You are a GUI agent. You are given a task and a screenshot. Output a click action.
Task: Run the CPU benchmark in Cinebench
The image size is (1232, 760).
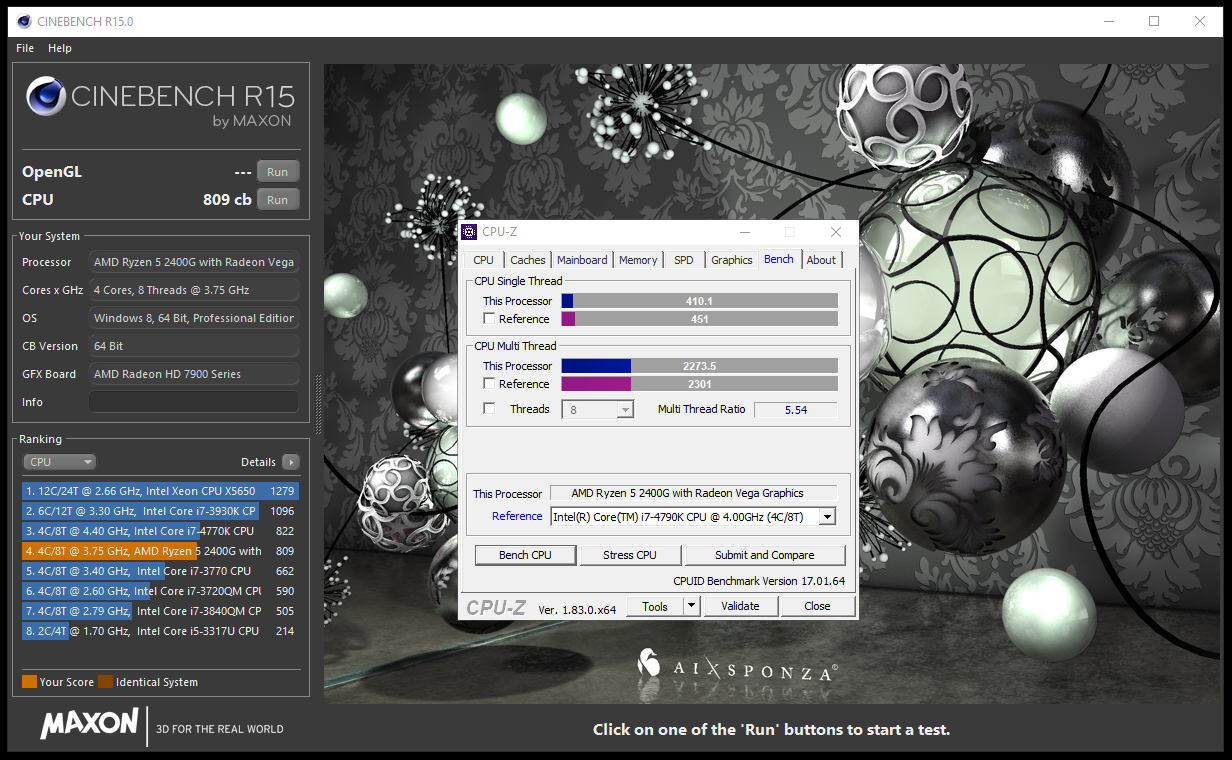pos(278,200)
